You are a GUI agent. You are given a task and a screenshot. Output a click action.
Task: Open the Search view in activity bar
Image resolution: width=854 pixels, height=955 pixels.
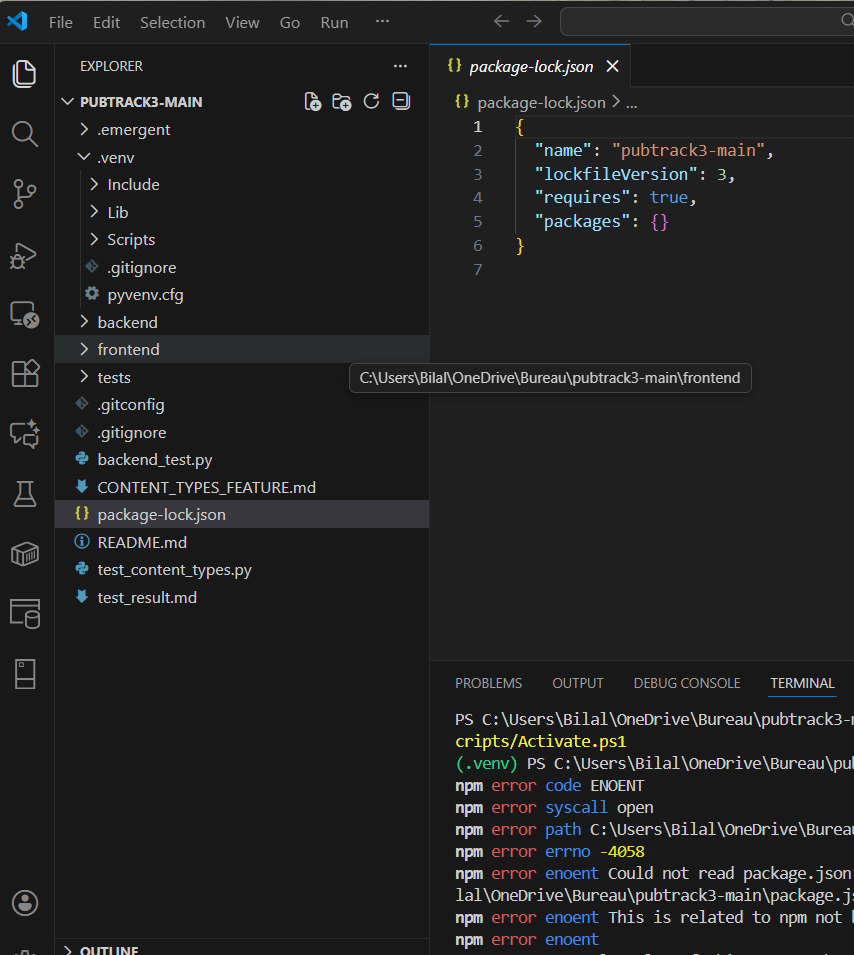[25, 134]
